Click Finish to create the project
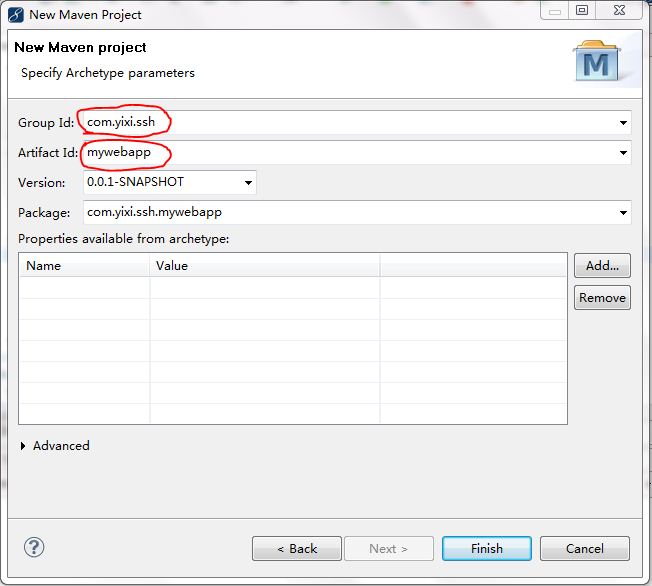This screenshot has height=586, width=652. [487, 548]
